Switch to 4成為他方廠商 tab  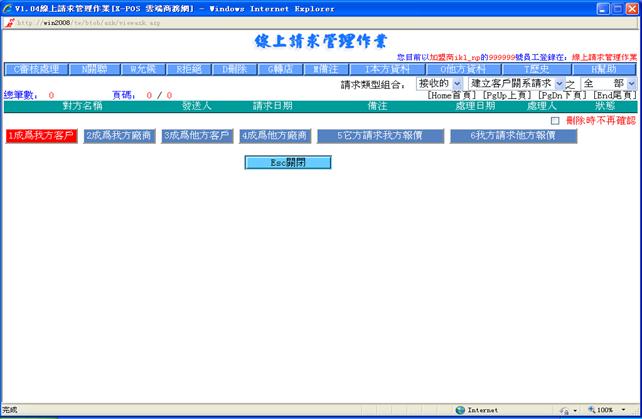click(x=275, y=135)
